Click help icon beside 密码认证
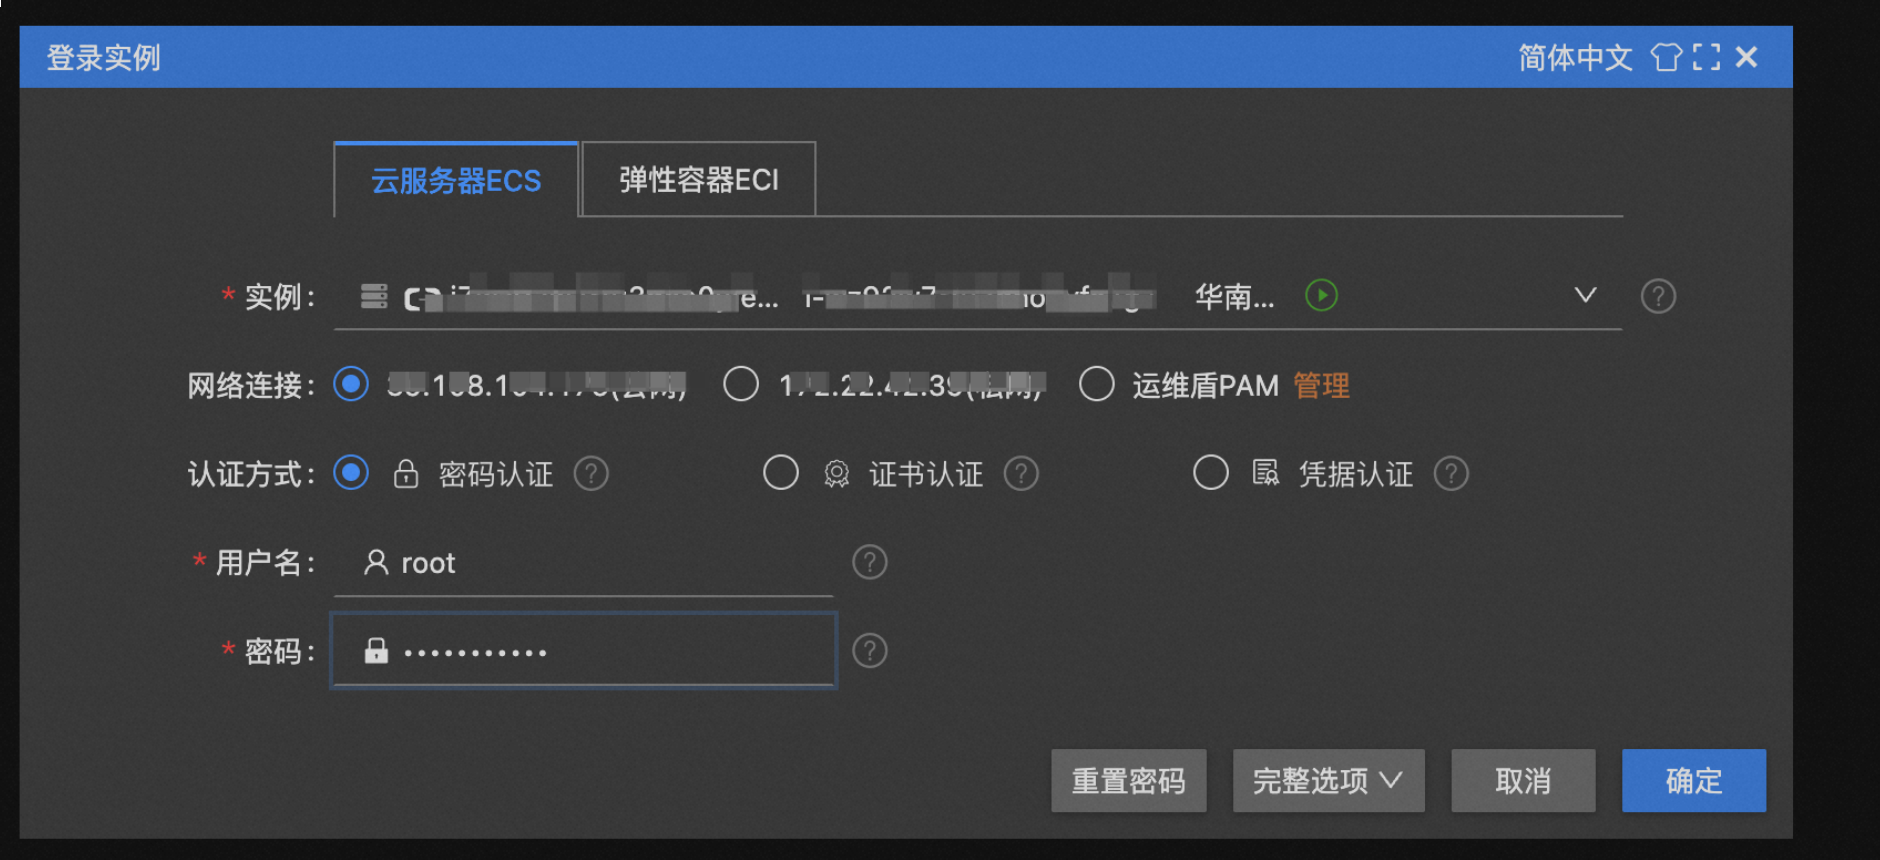Viewport: 1880px width, 860px height. tap(591, 473)
